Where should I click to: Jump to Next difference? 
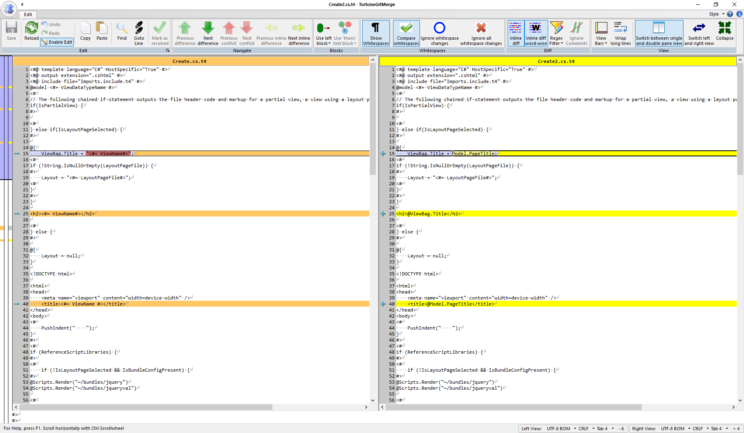coord(208,33)
